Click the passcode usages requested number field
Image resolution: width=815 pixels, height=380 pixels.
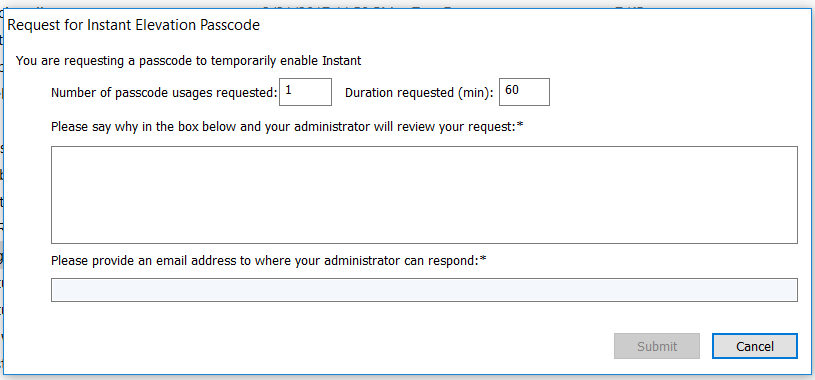coord(305,92)
